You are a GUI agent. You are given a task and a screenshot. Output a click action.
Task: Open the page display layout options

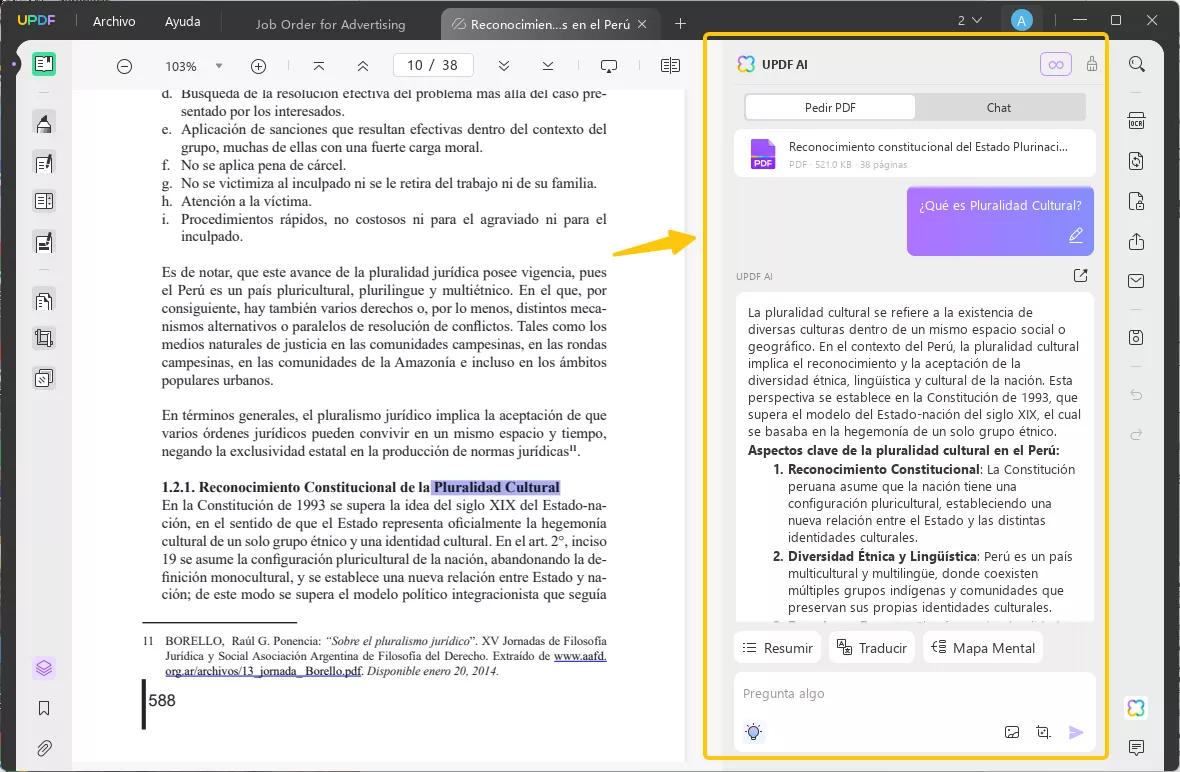coord(670,66)
